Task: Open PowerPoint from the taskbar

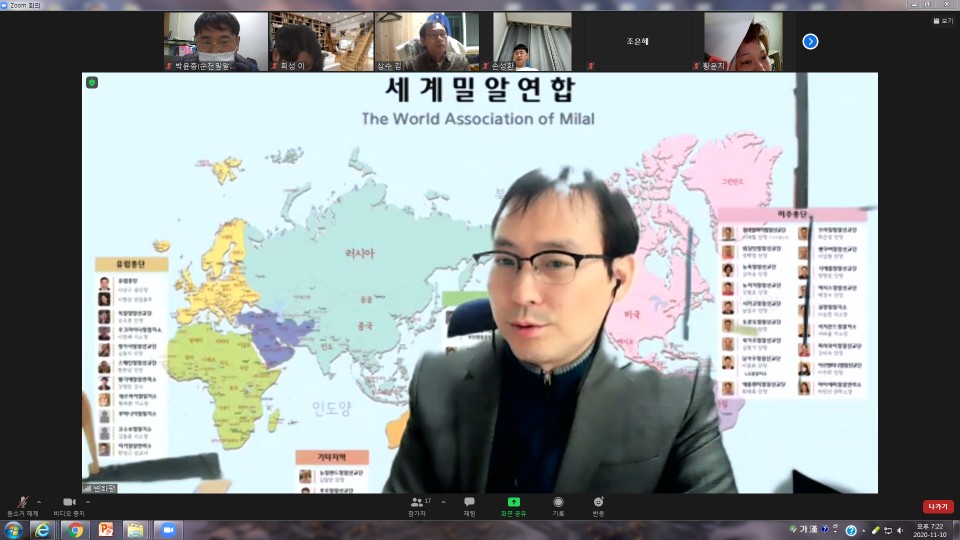Action: coord(106,530)
